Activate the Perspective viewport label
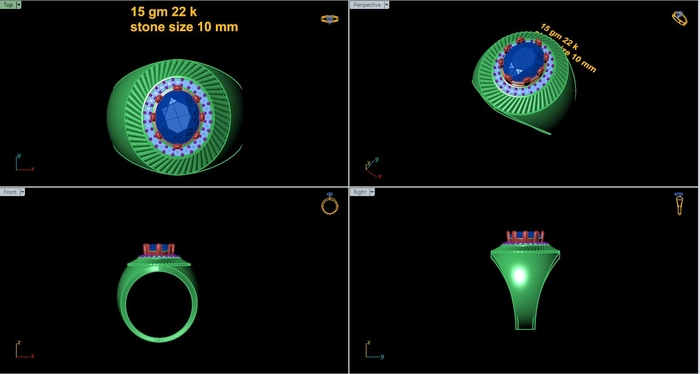 [x=367, y=5]
